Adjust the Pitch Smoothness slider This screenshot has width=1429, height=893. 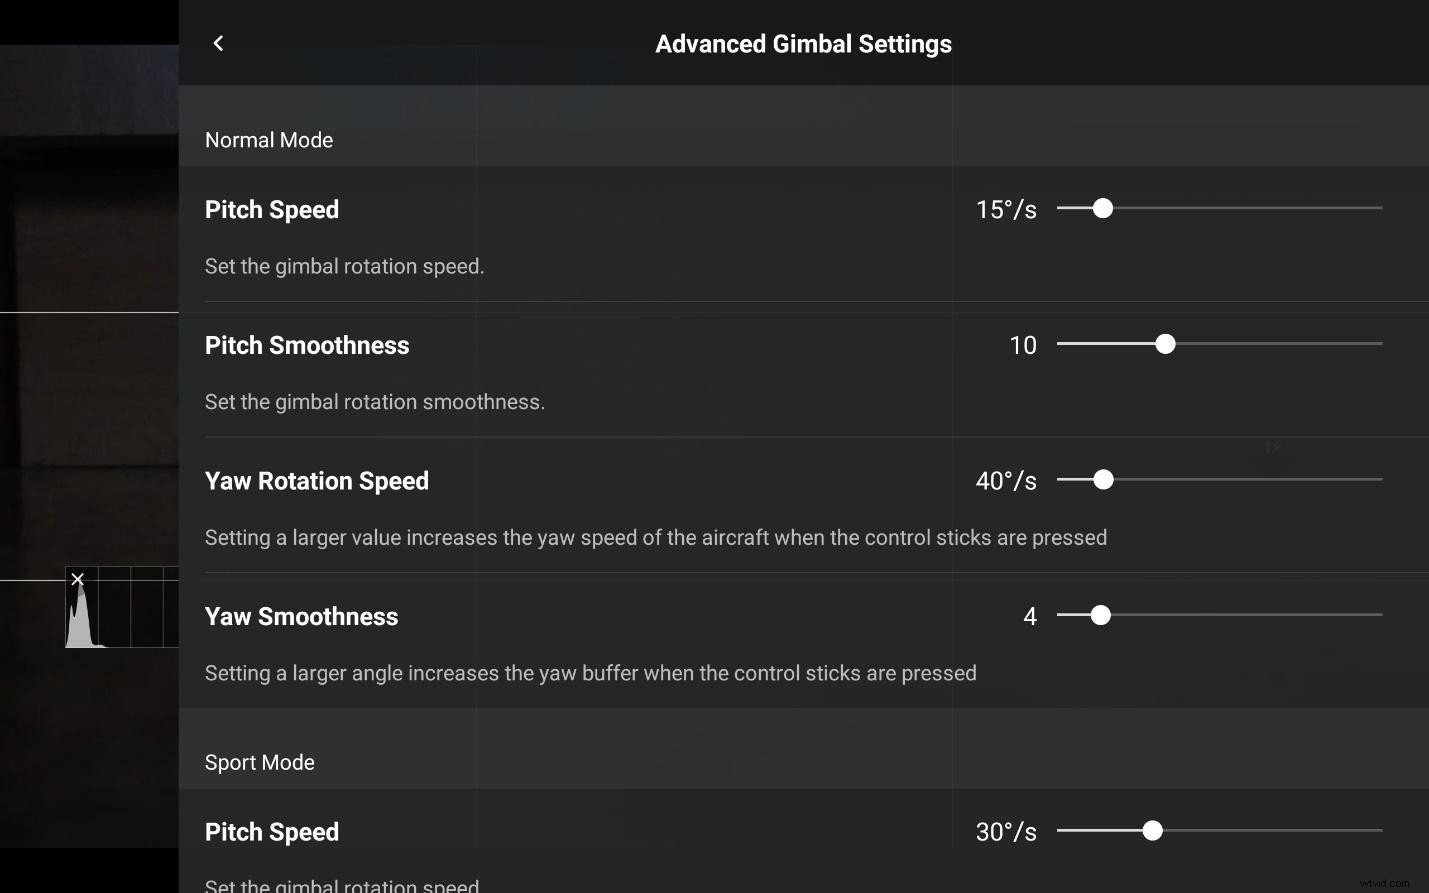pyautogui.click(x=1165, y=344)
